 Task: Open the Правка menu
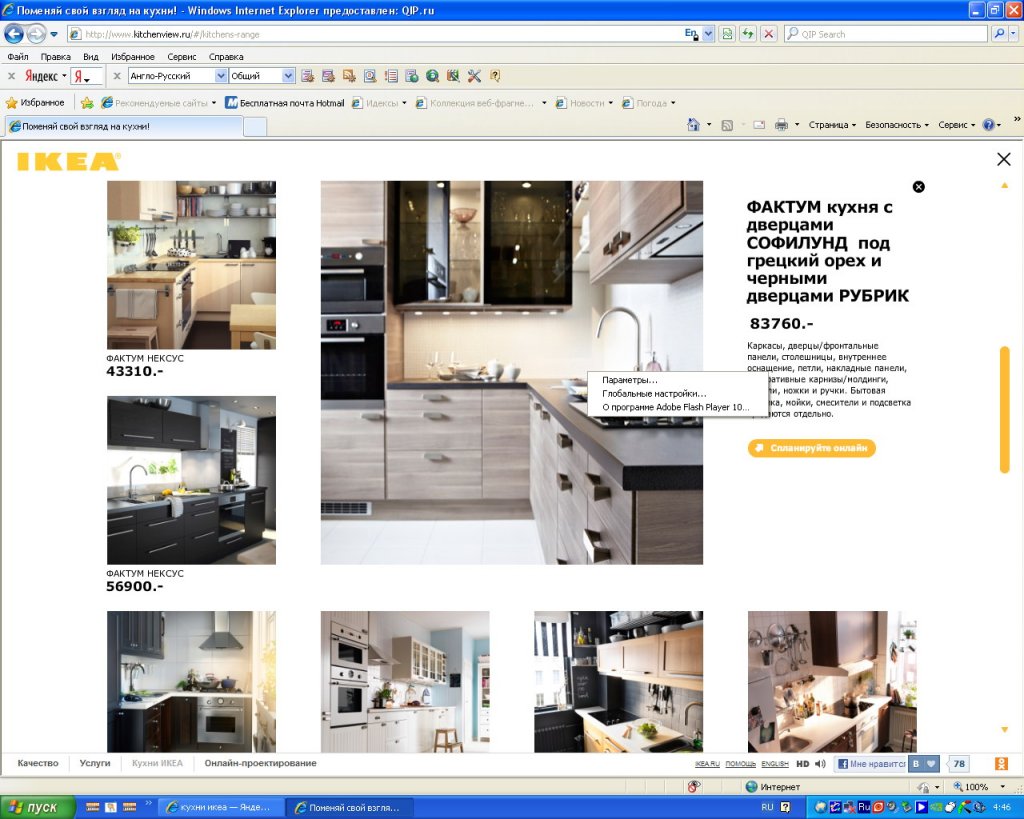[56, 57]
